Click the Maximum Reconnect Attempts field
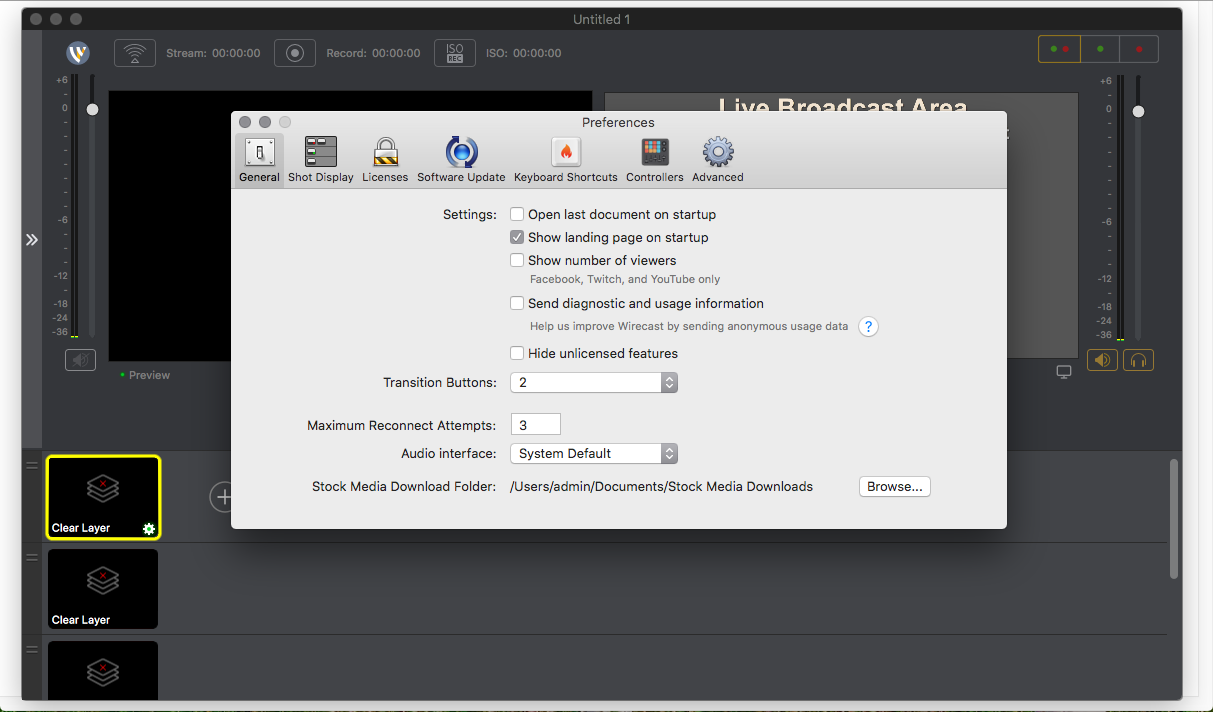1213x712 pixels. [x=535, y=425]
